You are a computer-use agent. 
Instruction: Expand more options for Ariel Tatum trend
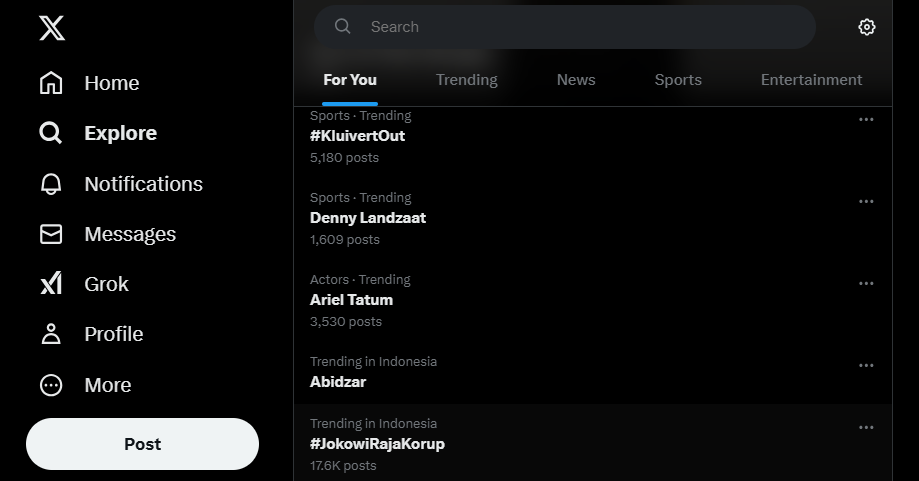pos(866,284)
